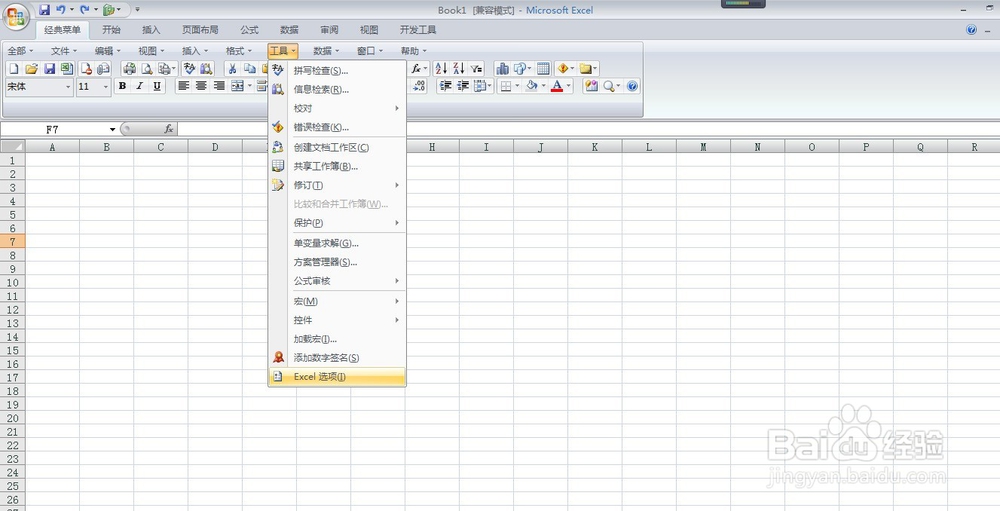Choose 信息检索 menu entry
Image resolution: width=1000 pixels, height=511 pixels.
click(x=337, y=90)
